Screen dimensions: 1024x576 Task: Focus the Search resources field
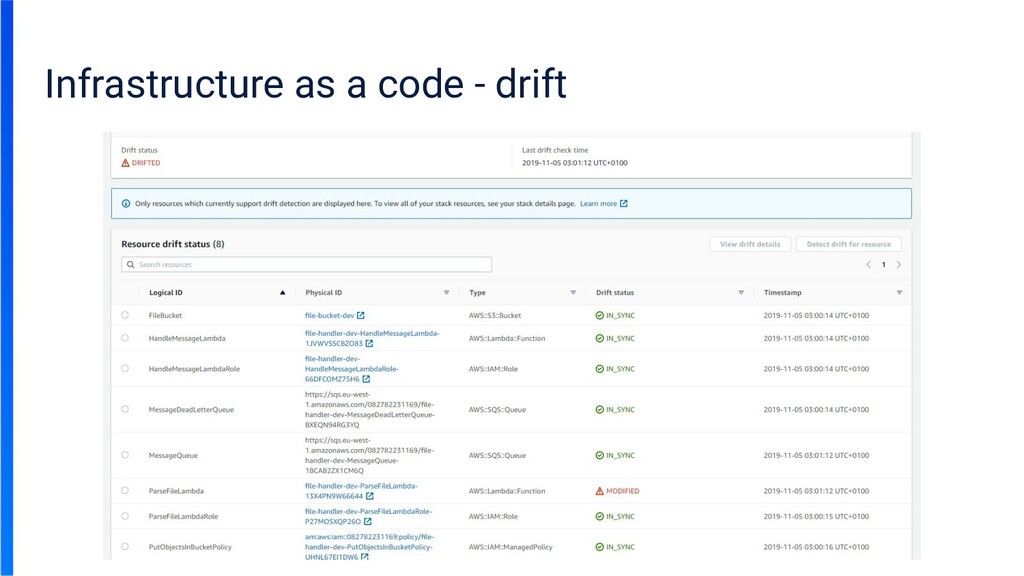coord(306,264)
